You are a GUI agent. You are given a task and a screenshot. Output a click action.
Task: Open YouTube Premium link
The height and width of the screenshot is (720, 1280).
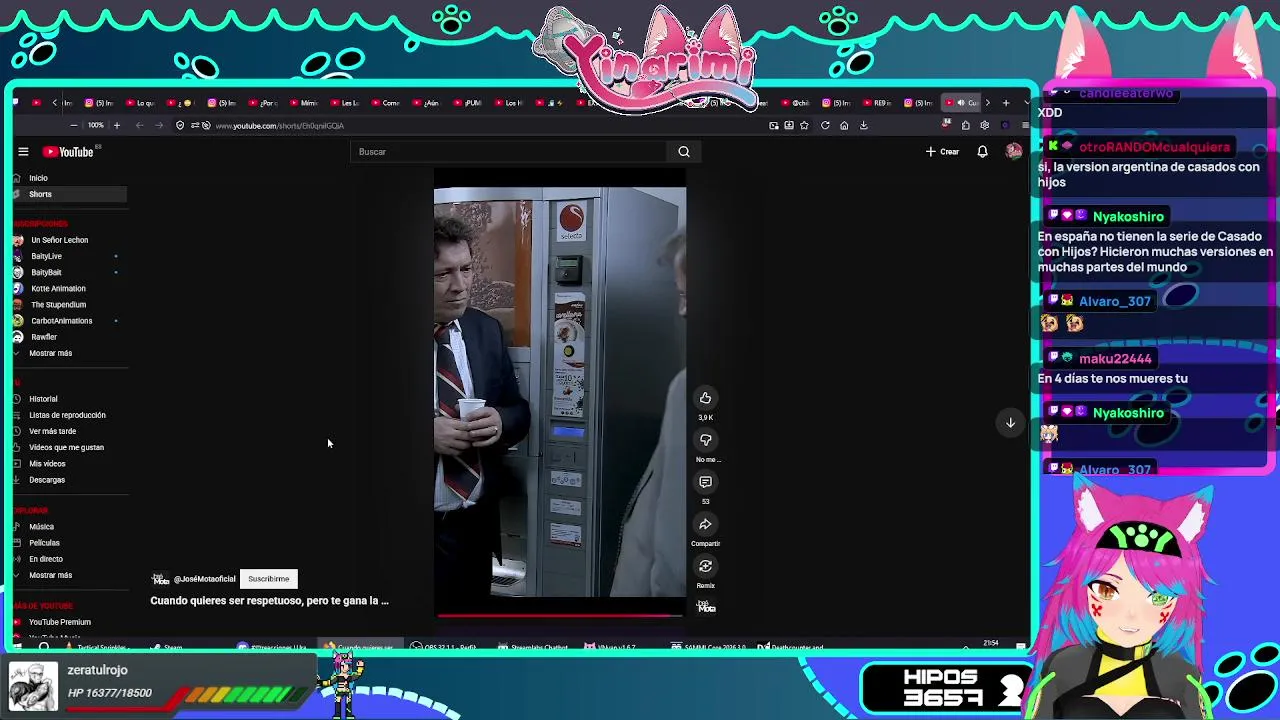point(59,622)
